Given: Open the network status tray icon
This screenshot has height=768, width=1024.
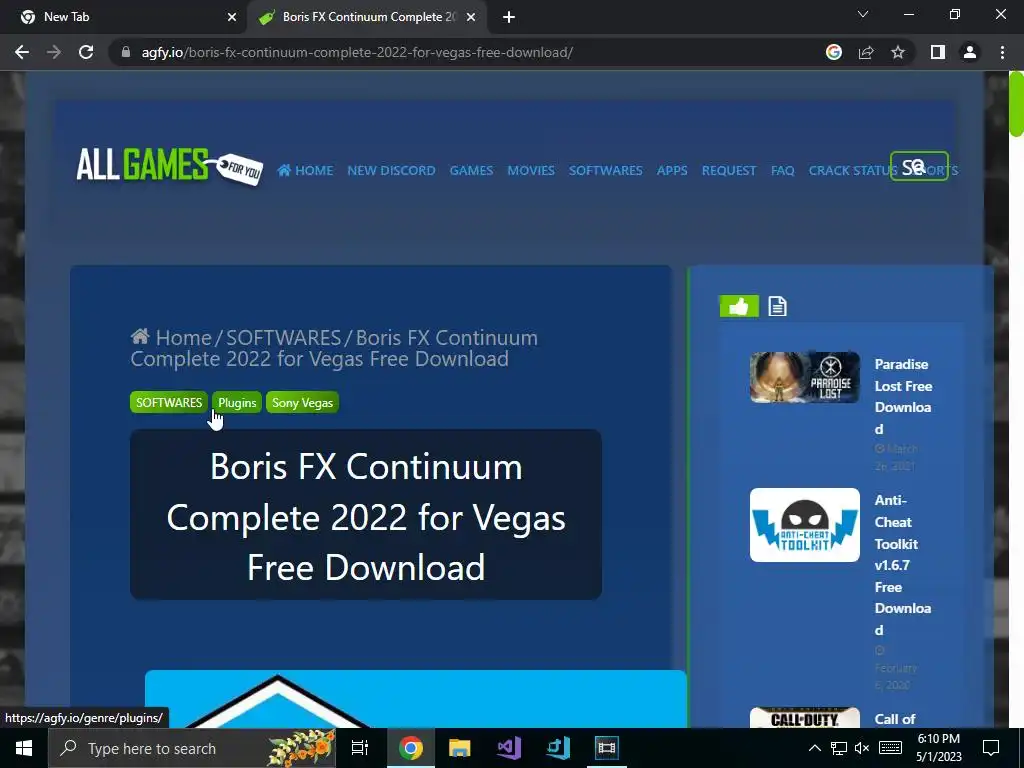Looking at the screenshot, I should [x=839, y=748].
